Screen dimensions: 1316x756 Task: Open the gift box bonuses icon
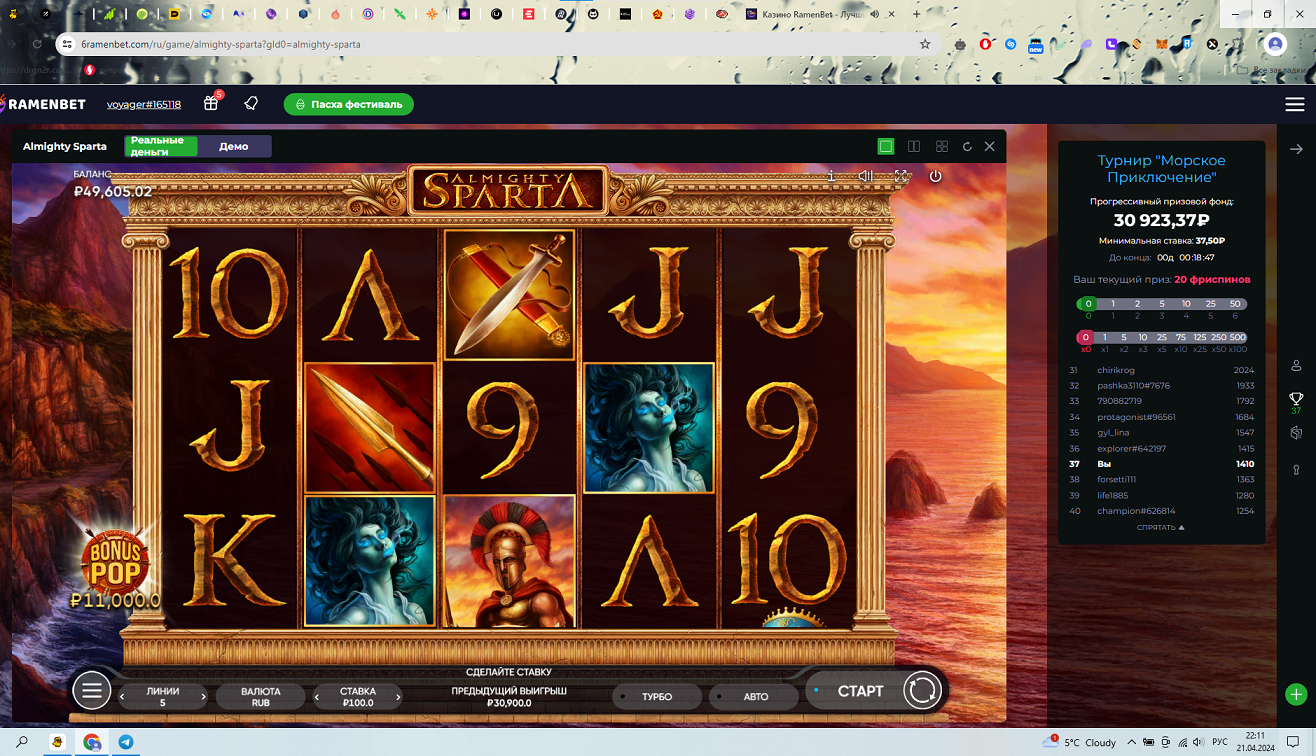point(211,104)
